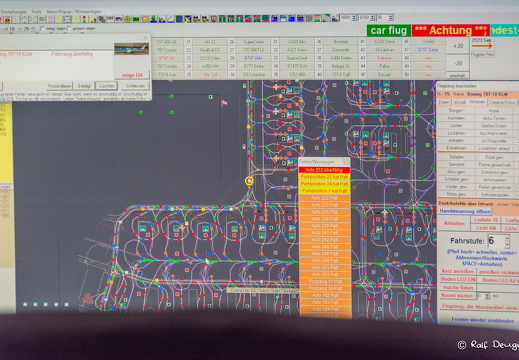Image resolution: width=519 pixels, height=360 pixels.
Task: Open Alarm Popup / Klimaanlagen menu
Action: click(73, 12)
